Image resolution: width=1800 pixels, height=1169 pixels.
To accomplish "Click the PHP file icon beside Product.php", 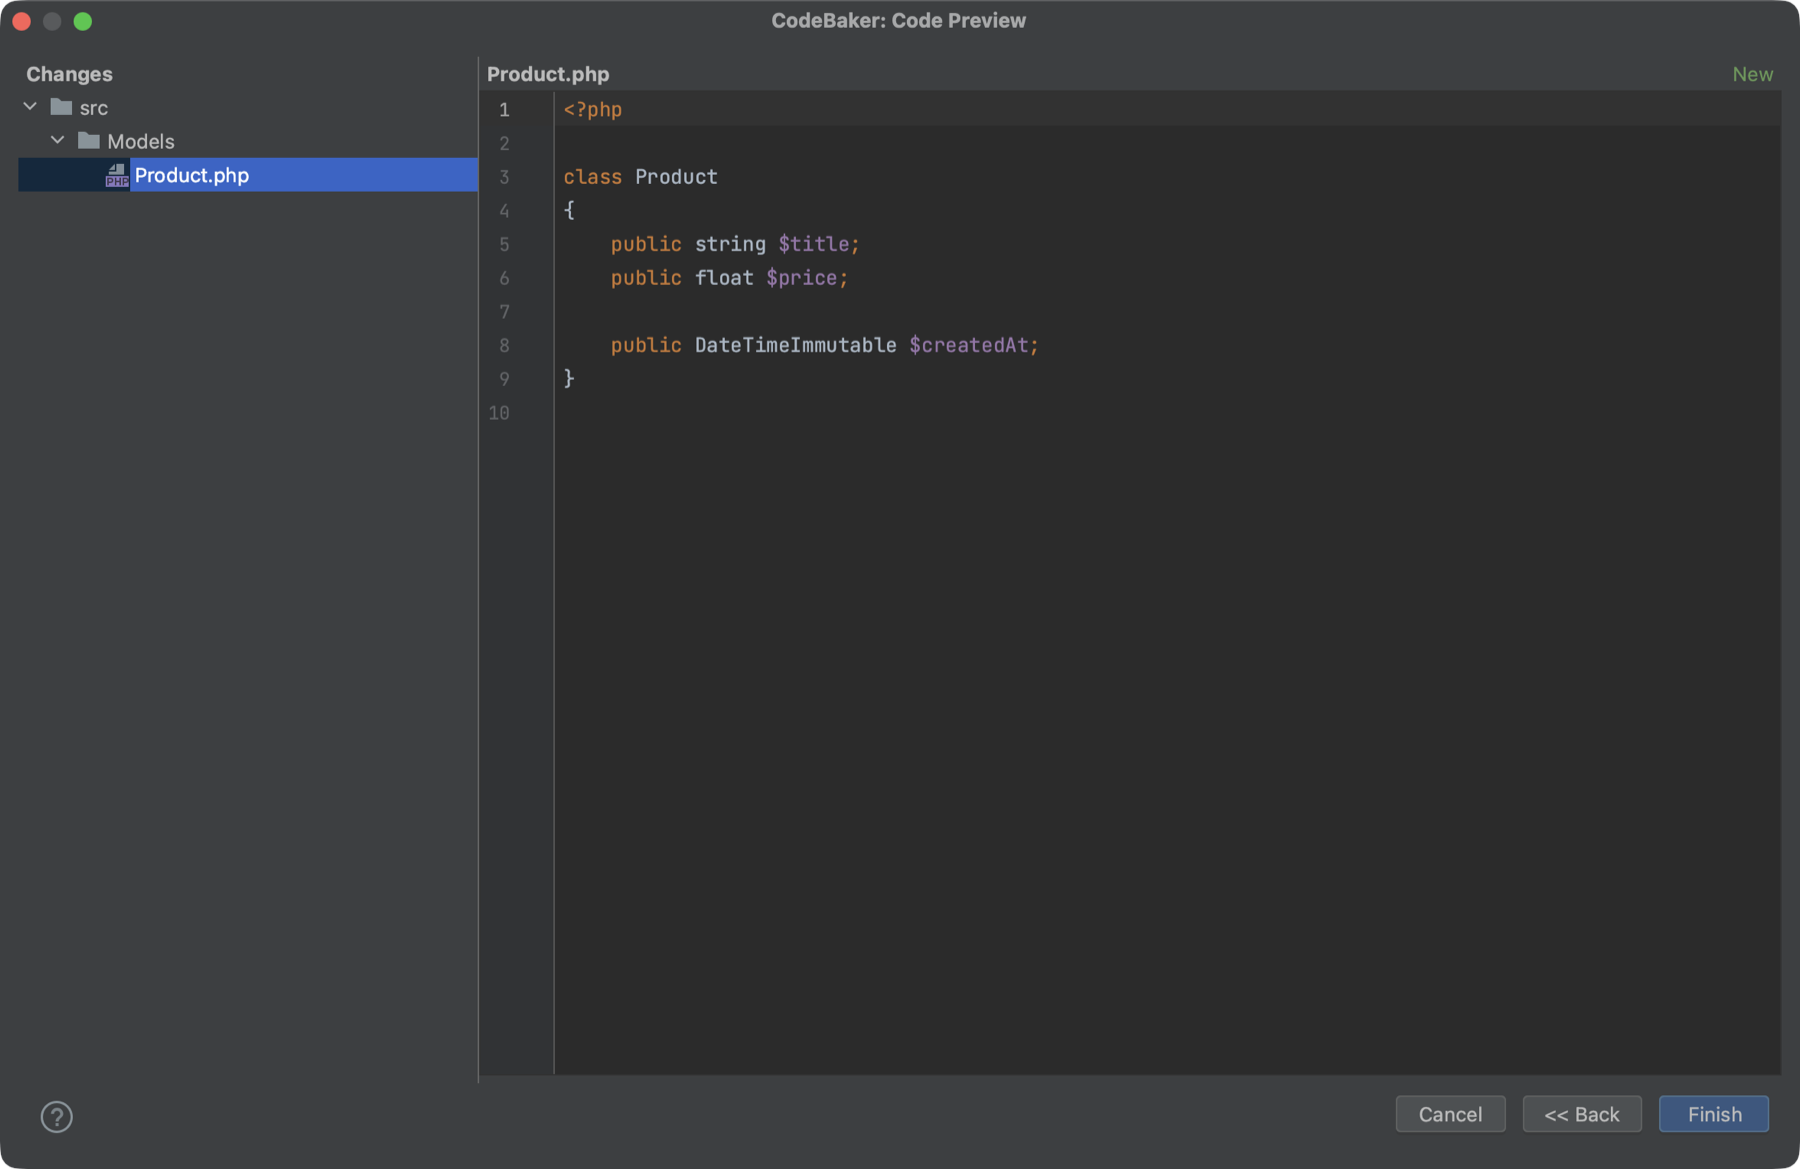I will click(117, 175).
